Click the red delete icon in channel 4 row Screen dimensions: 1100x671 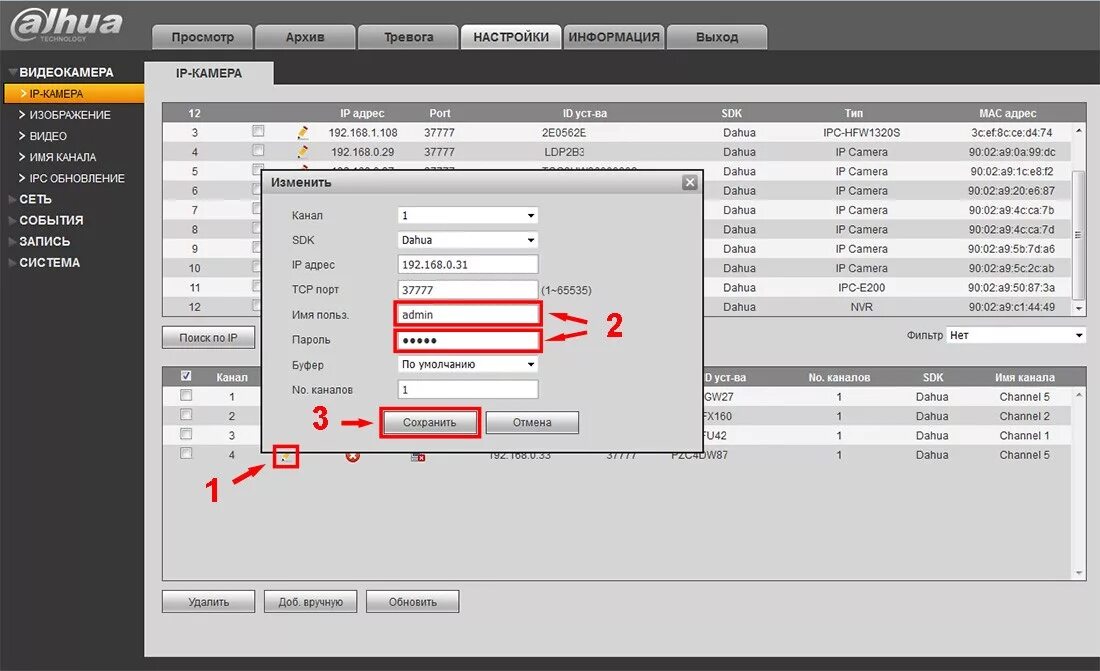click(x=353, y=456)
